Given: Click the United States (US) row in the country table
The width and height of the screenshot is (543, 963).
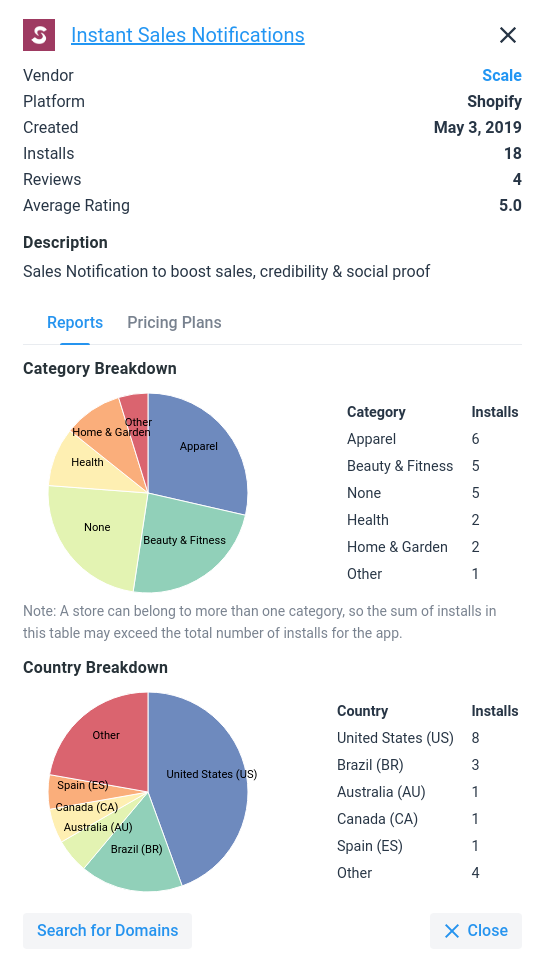Looking at the screenshot, I should coord(428,738).
